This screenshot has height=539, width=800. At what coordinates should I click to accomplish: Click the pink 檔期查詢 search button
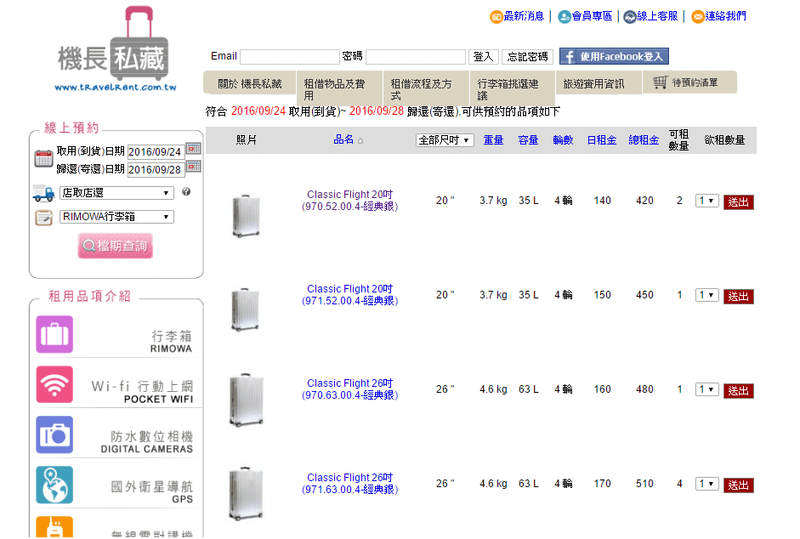tap(115, 246)
